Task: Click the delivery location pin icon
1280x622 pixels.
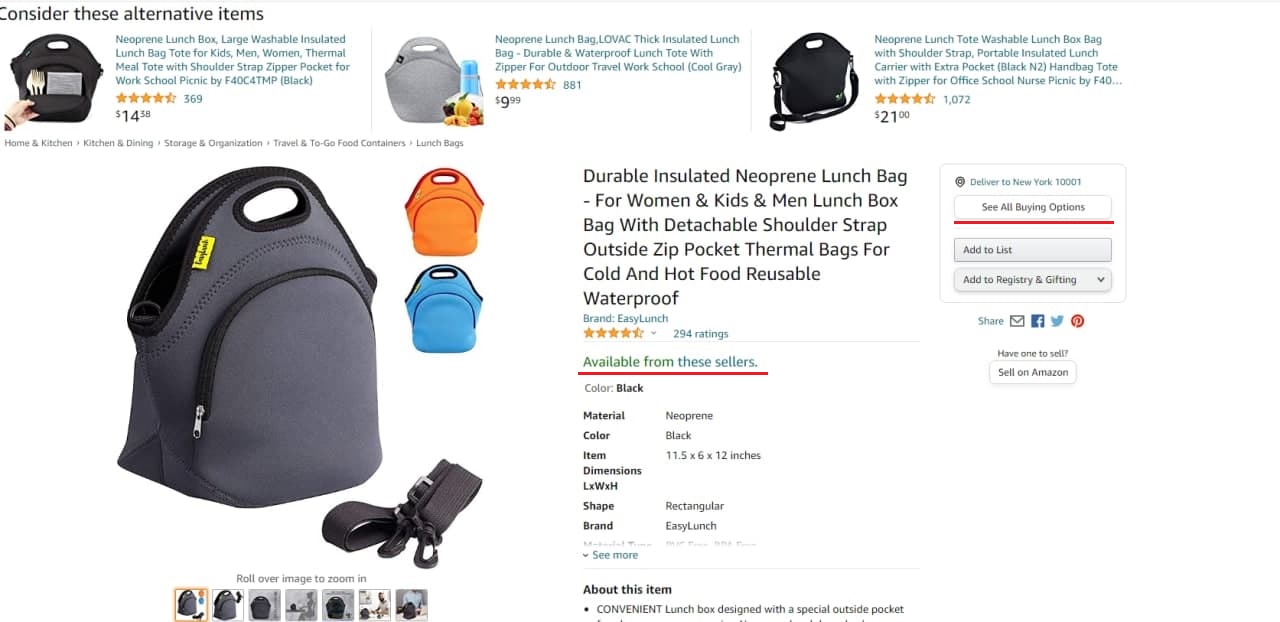Action: tap(960, 182)
